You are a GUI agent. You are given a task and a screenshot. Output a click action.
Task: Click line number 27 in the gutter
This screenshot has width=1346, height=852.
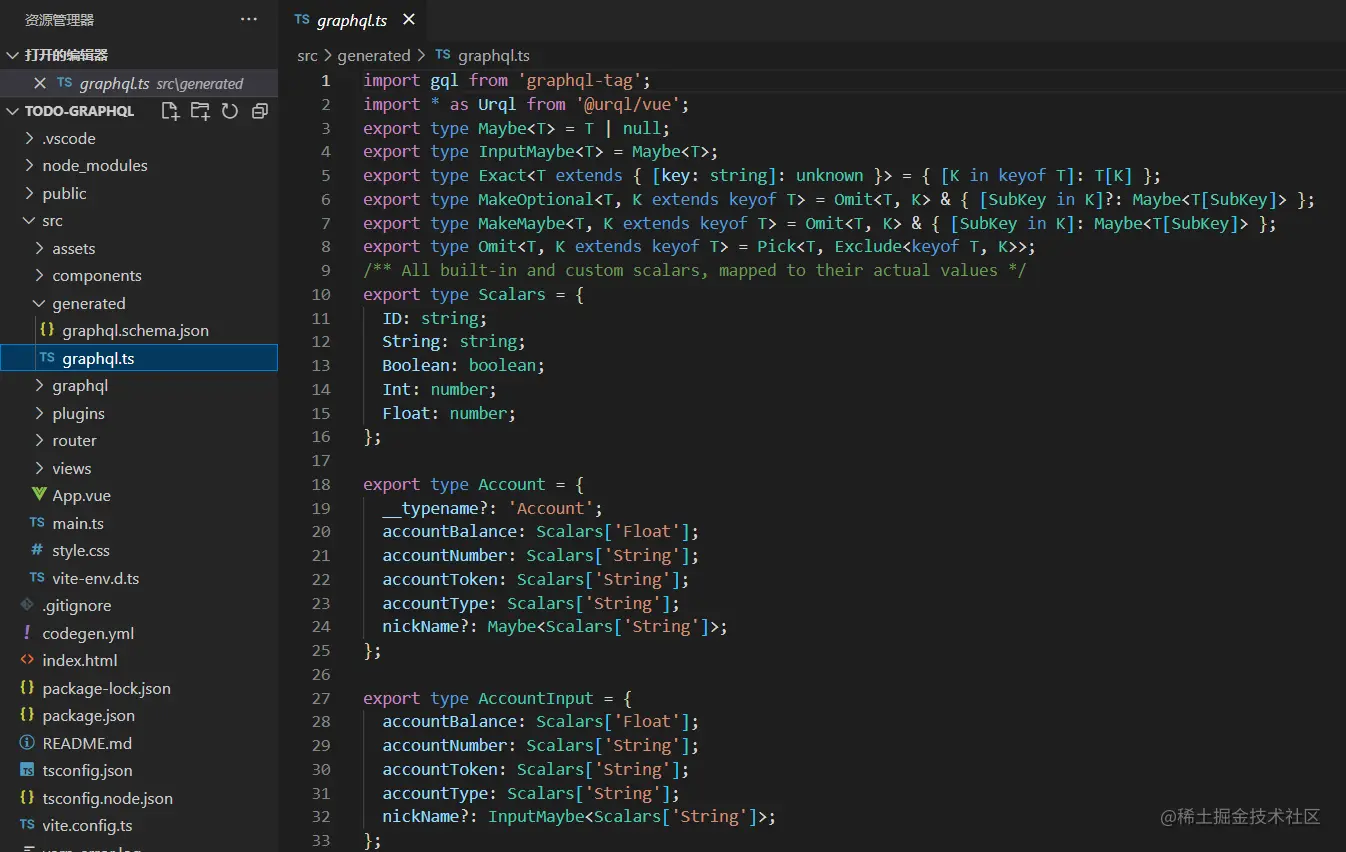(x=321, y=698)
